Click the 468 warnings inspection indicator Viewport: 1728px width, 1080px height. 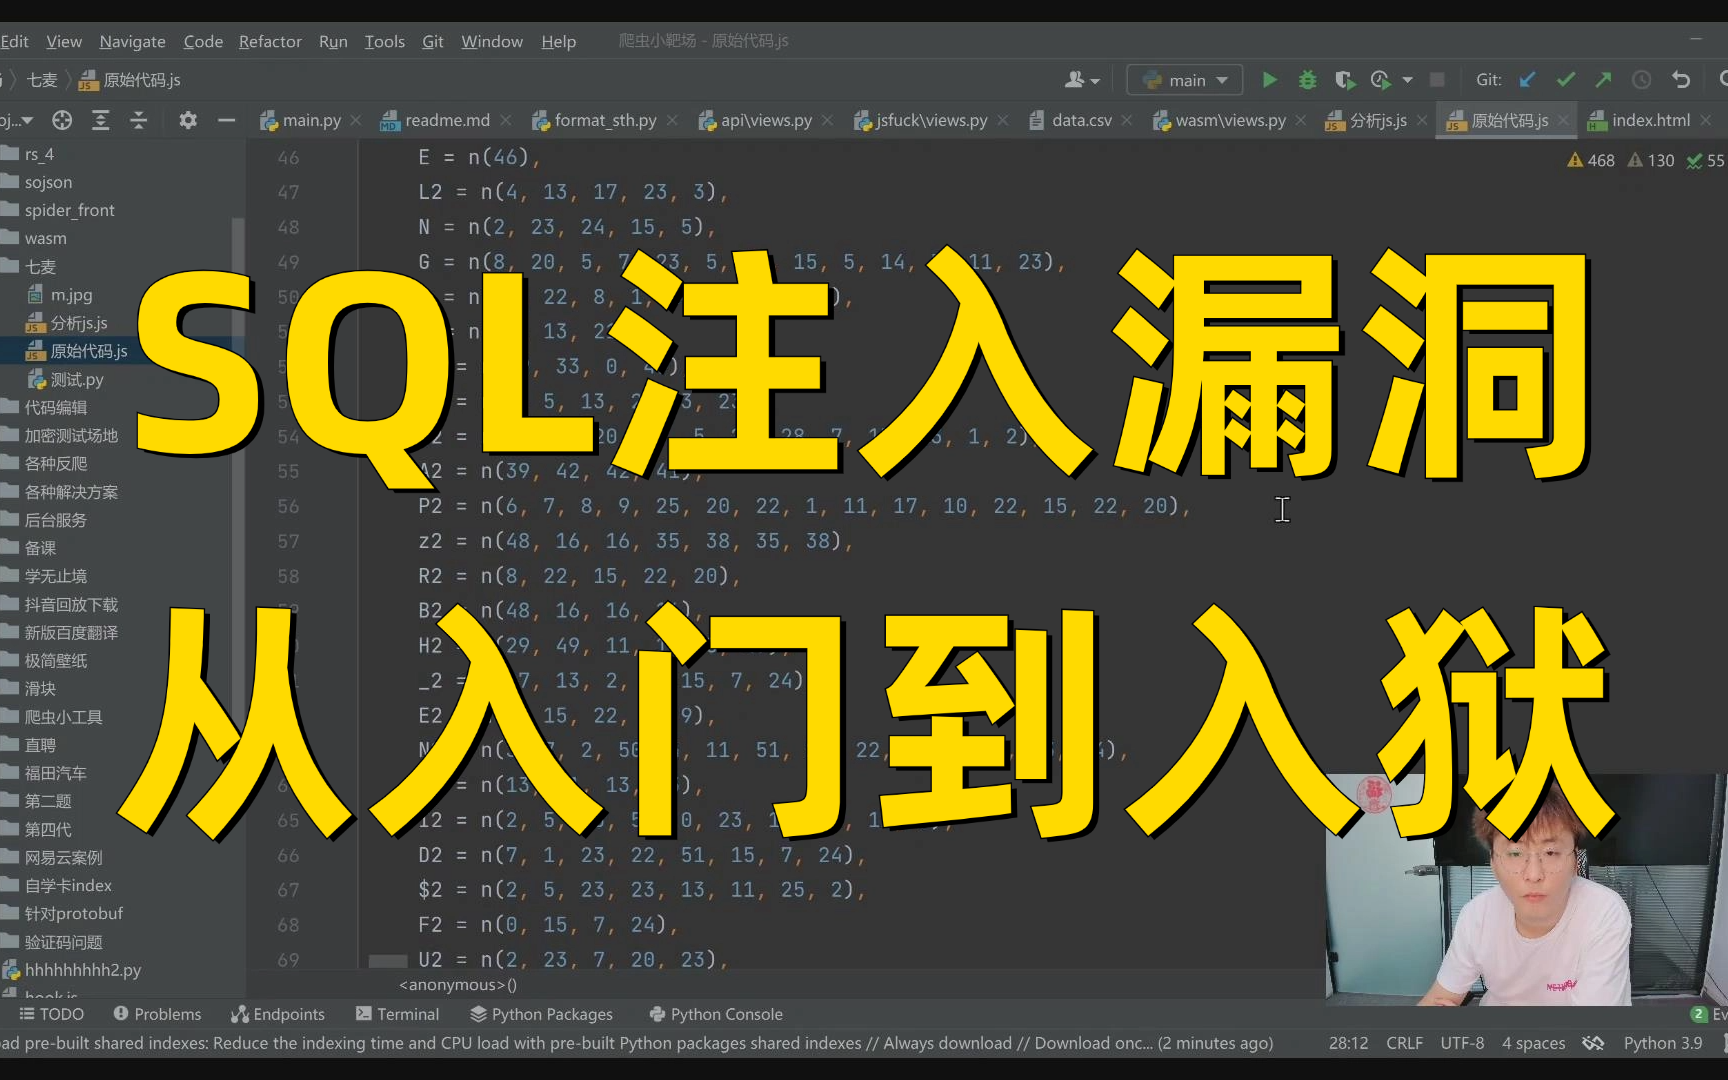[1591, 160]
